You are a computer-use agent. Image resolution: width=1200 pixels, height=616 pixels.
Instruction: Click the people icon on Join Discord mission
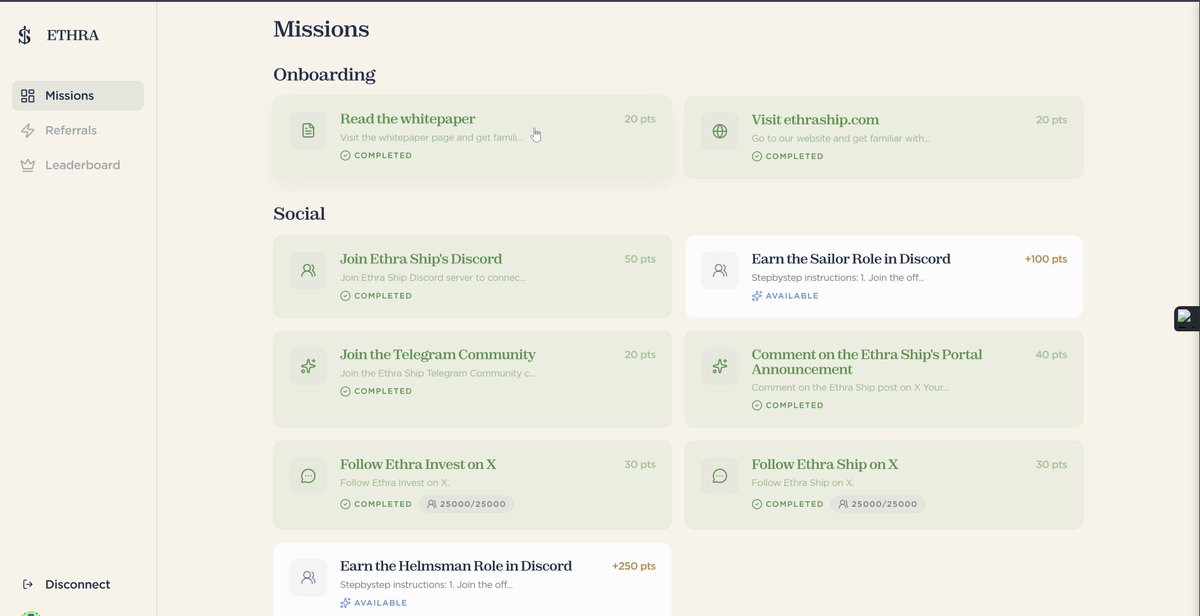tap(308, 270)
